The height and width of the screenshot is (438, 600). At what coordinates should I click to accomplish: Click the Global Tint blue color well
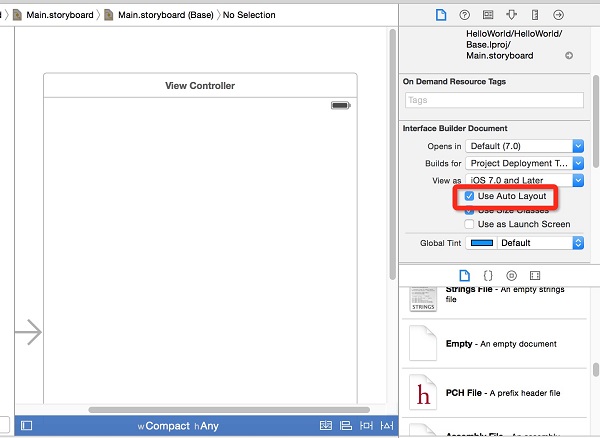point(482,243)
